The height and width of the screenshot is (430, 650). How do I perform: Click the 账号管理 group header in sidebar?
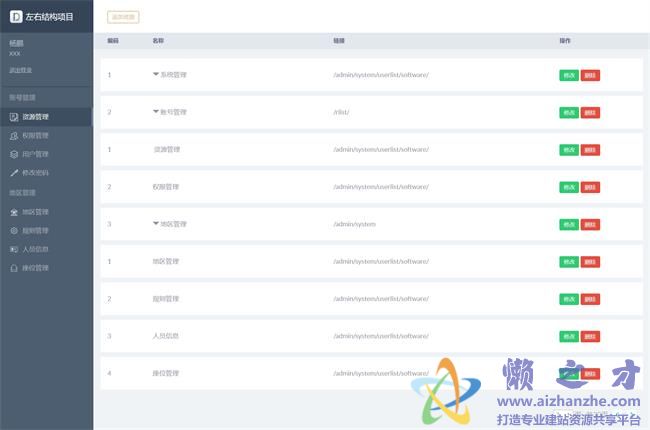(x=22, y=98)
